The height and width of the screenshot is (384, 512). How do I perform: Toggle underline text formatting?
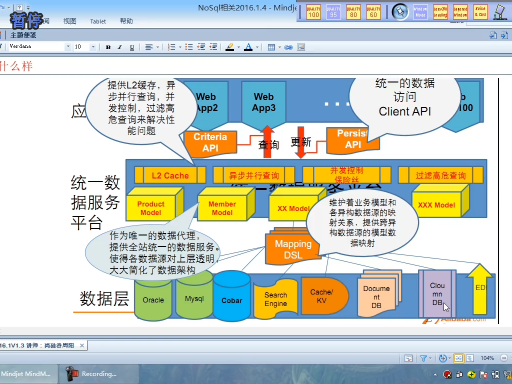132,47
